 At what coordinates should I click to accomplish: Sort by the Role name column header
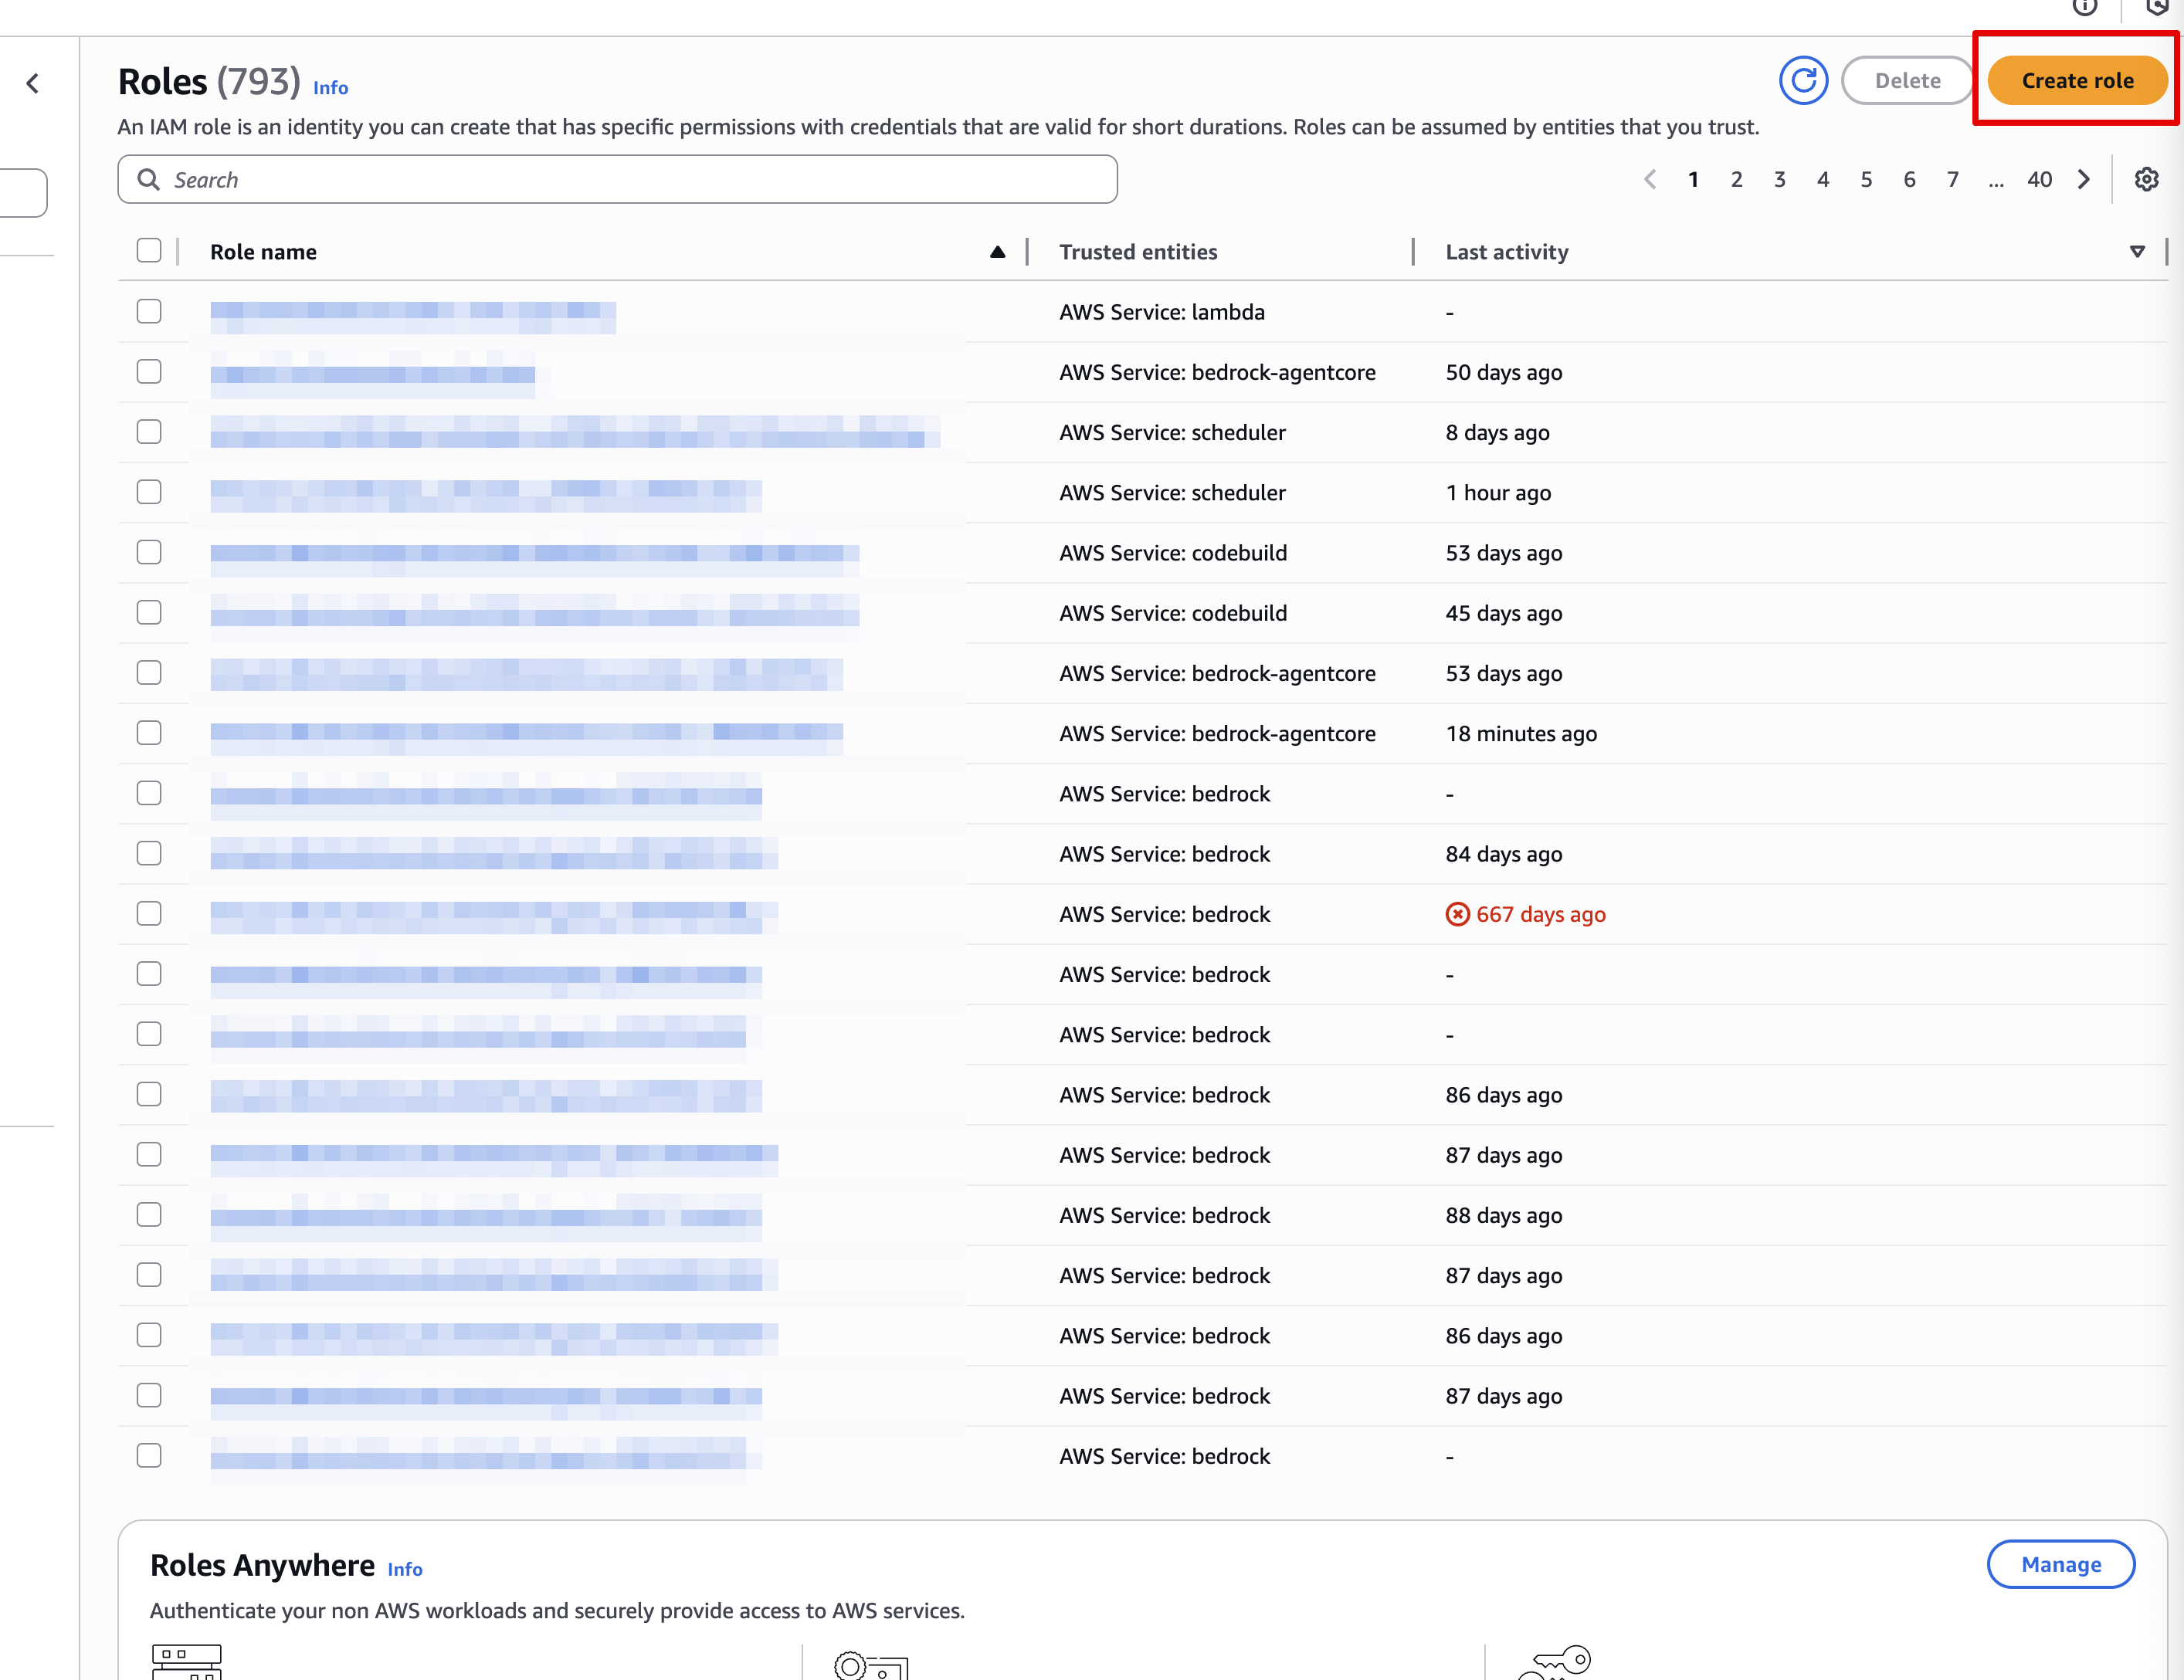263,252
